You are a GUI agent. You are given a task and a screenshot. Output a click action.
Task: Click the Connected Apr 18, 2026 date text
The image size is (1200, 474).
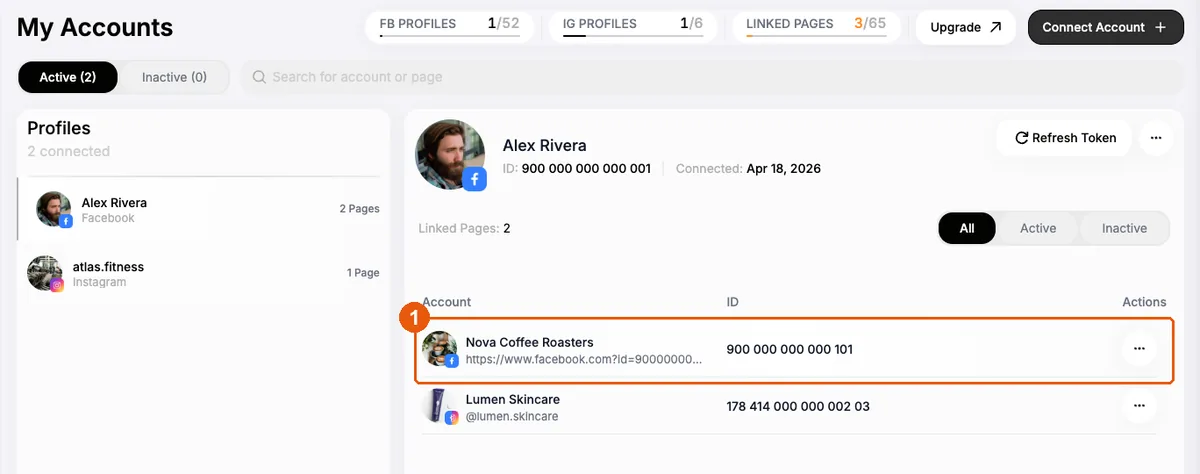tap(748, 169)
